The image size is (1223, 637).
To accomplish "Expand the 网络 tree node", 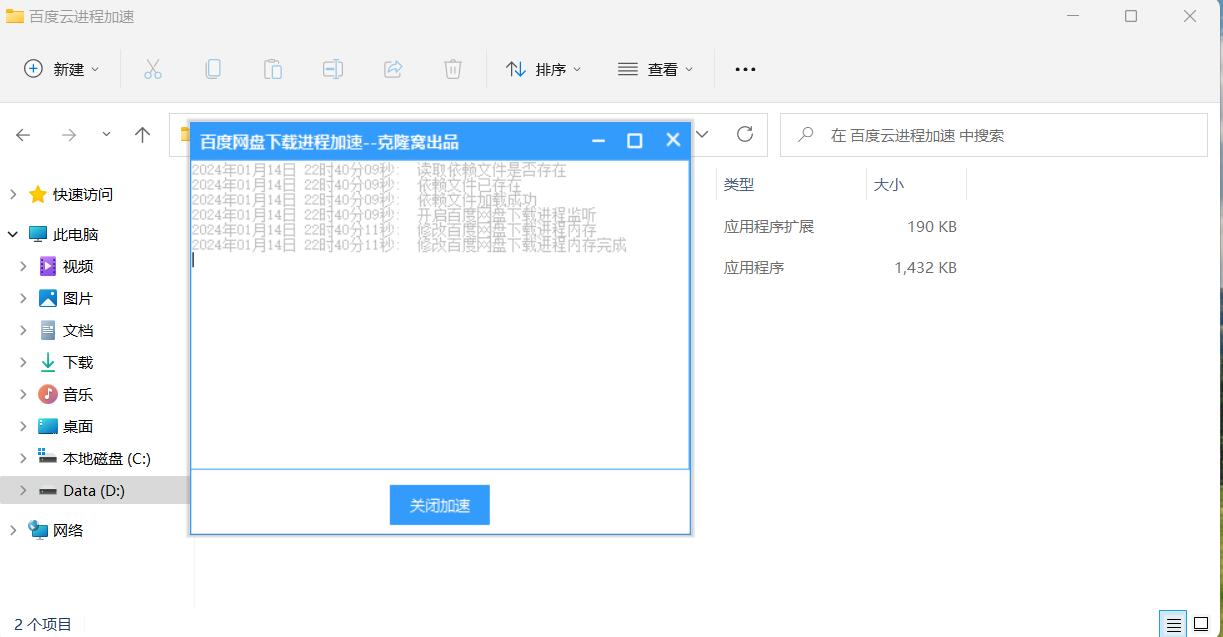I will tap(13, 530).
